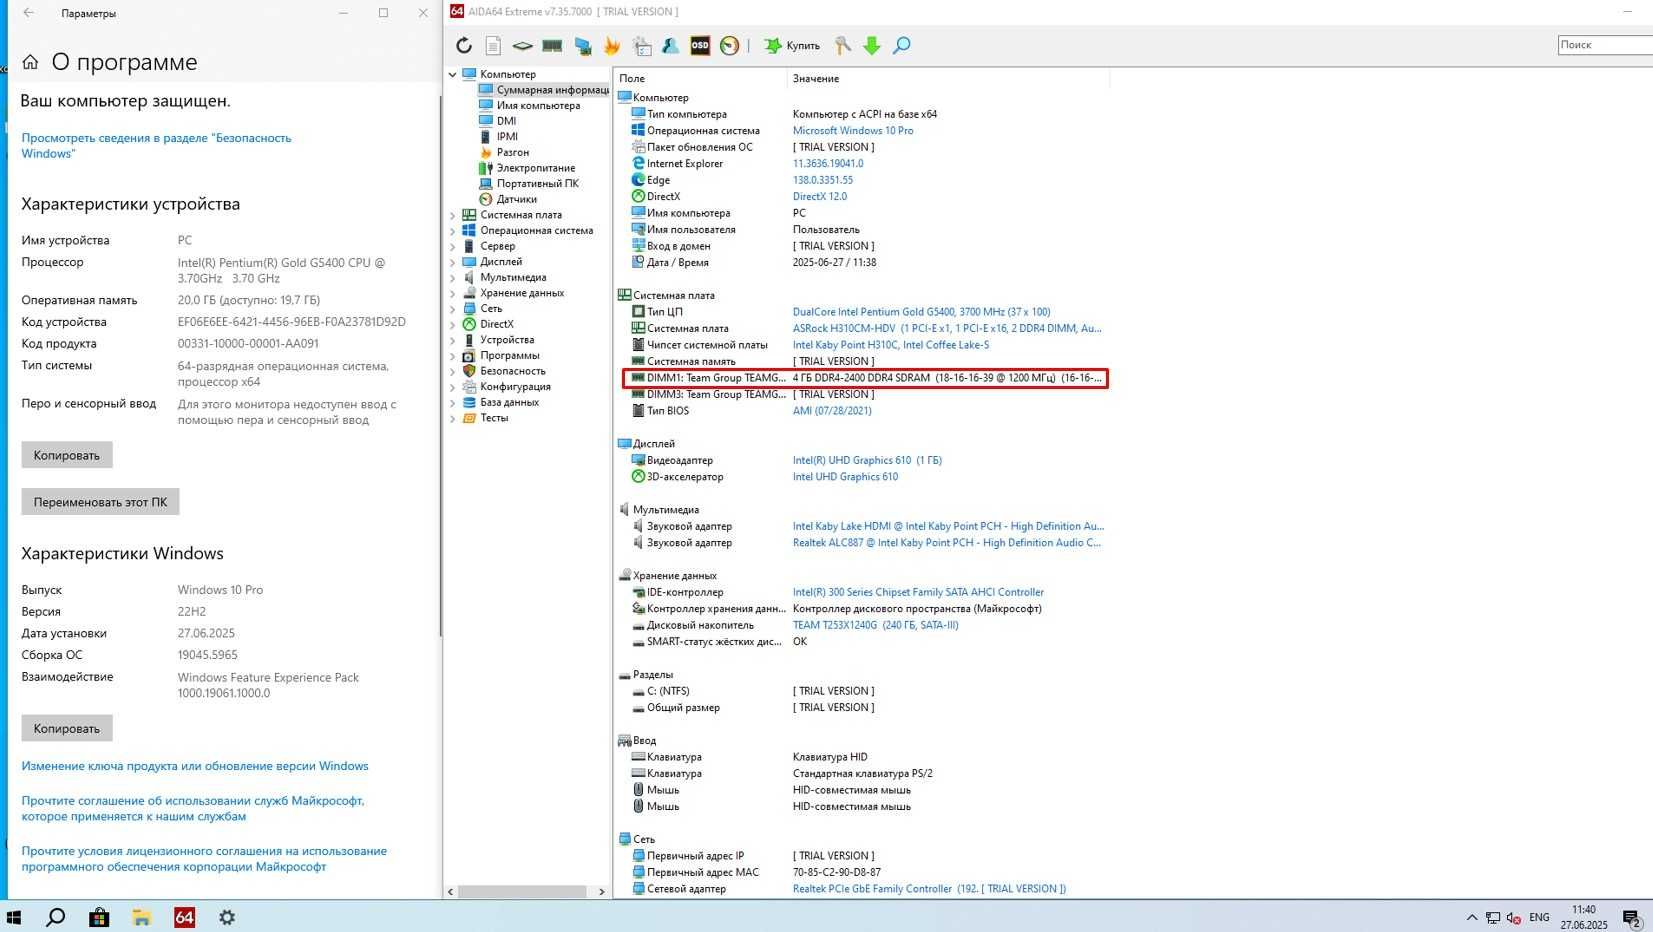1653x932 pixels.
Task: Expand the Дисплей tree node
Action: [x=453, y=262]
